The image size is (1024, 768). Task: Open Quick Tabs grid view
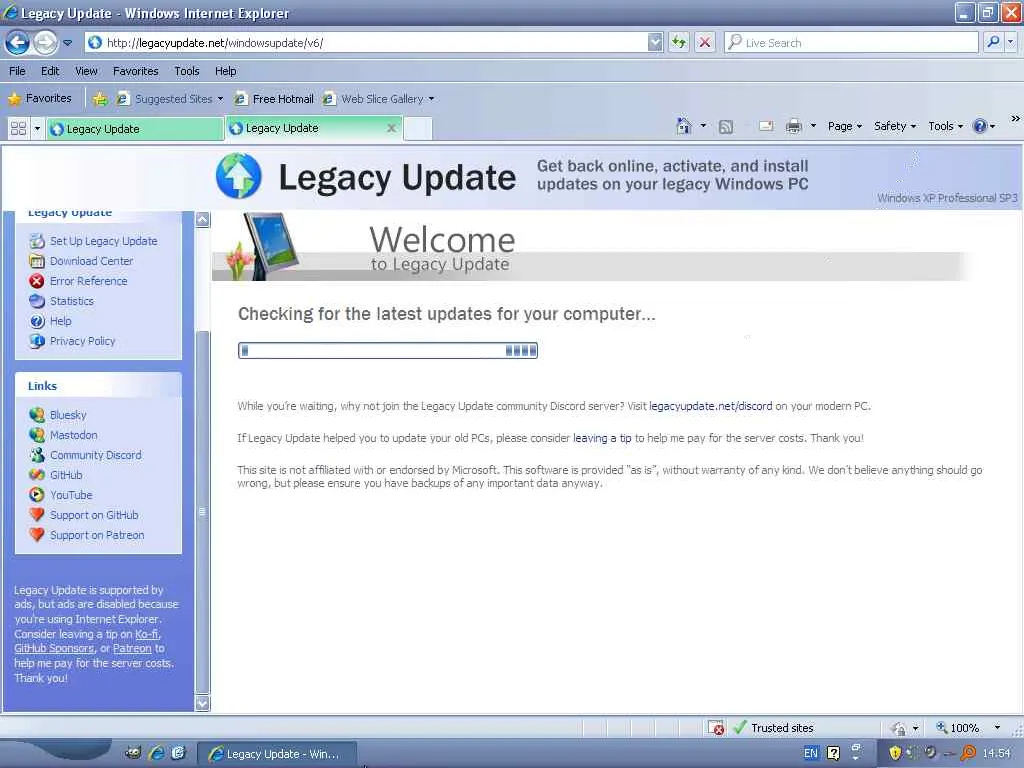click(x=18, y=128)
